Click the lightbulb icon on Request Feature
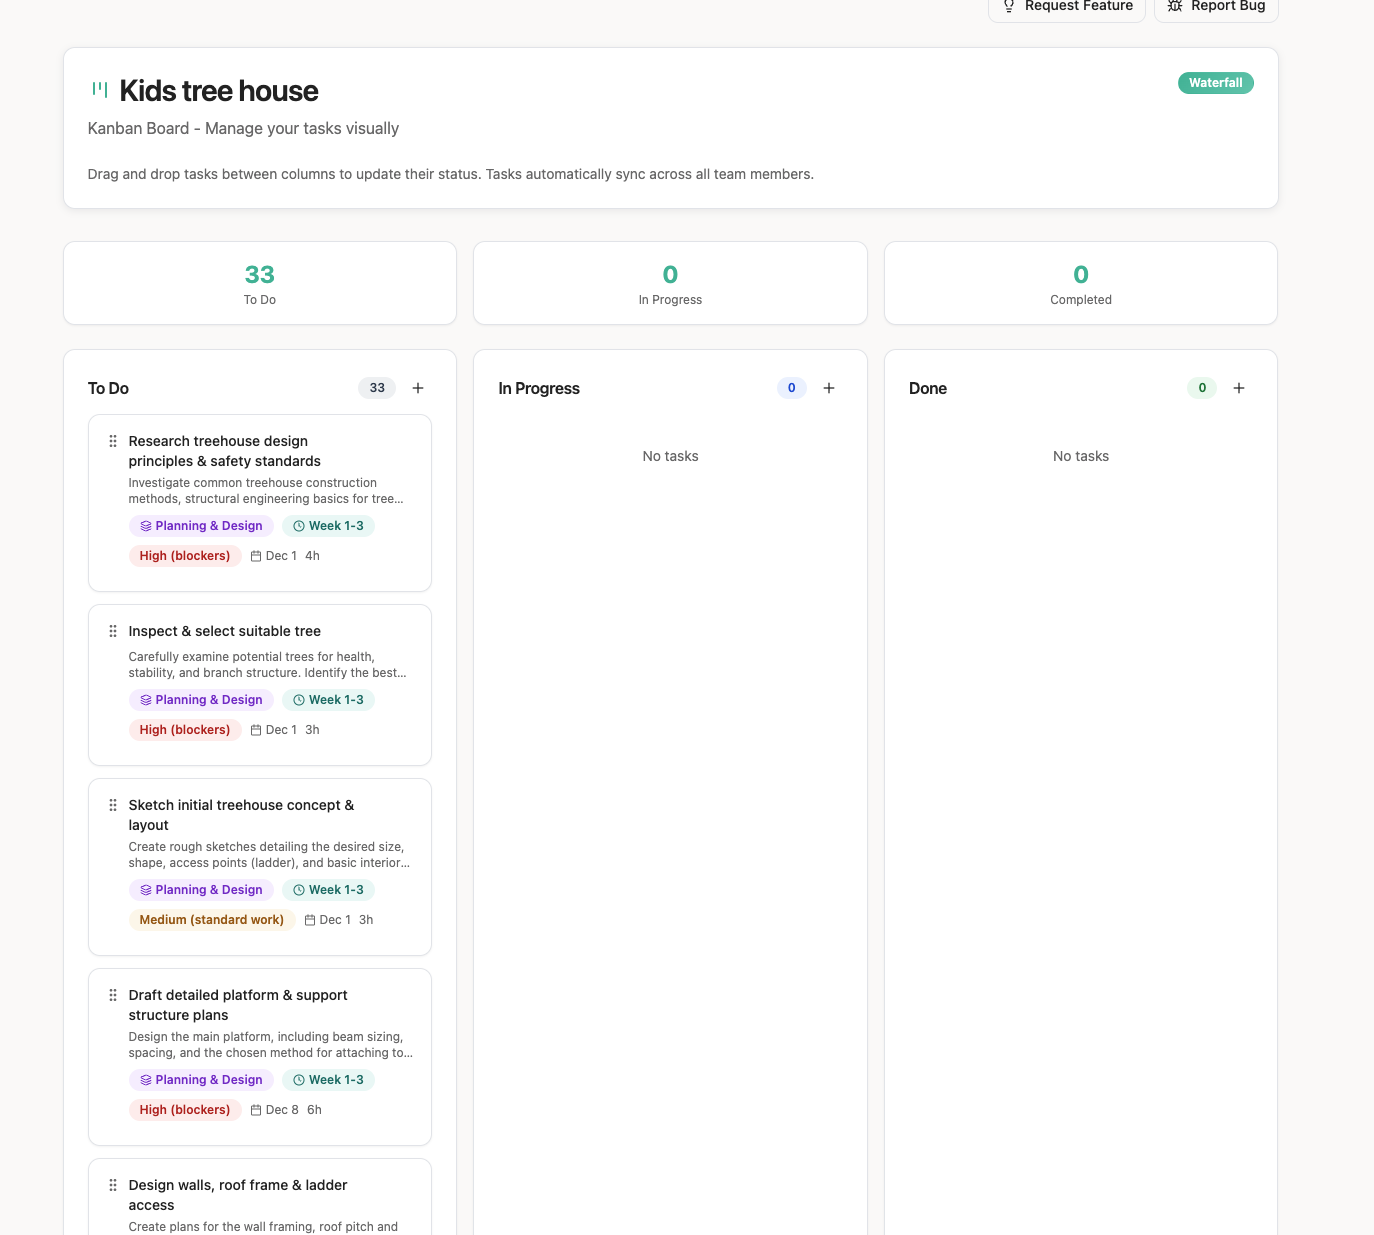The height and width of the screenshot is (1235, 1374). [x=1009, y=6]
